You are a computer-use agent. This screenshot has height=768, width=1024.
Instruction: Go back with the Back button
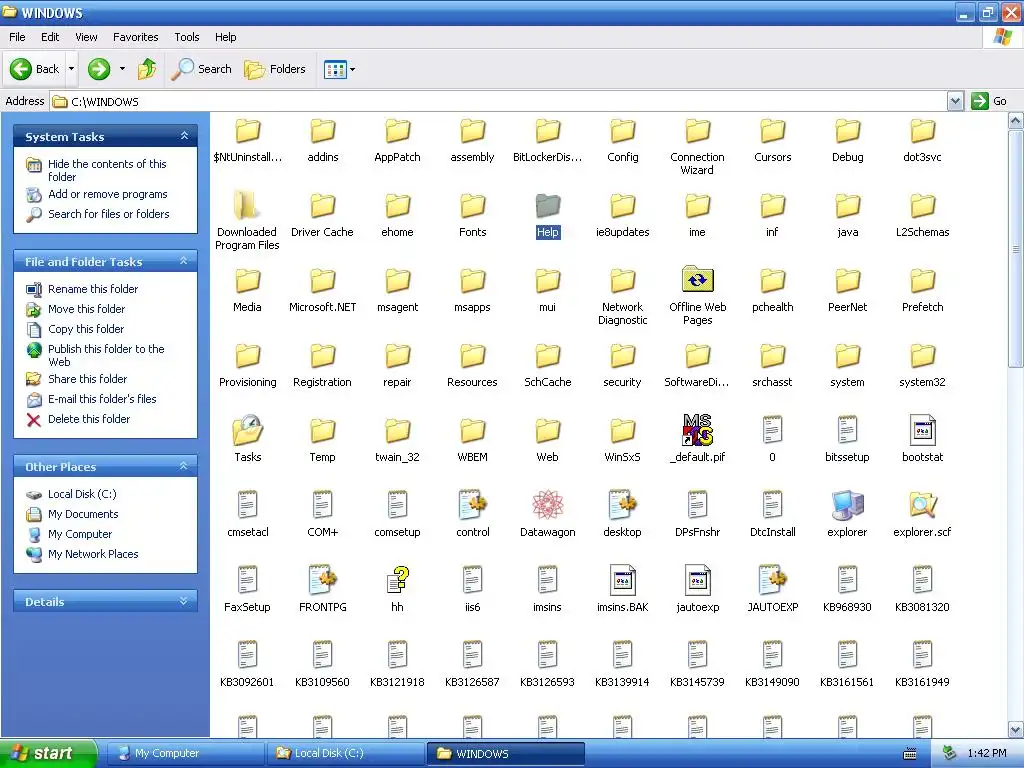pyautogui.click(x=35, y=69)
